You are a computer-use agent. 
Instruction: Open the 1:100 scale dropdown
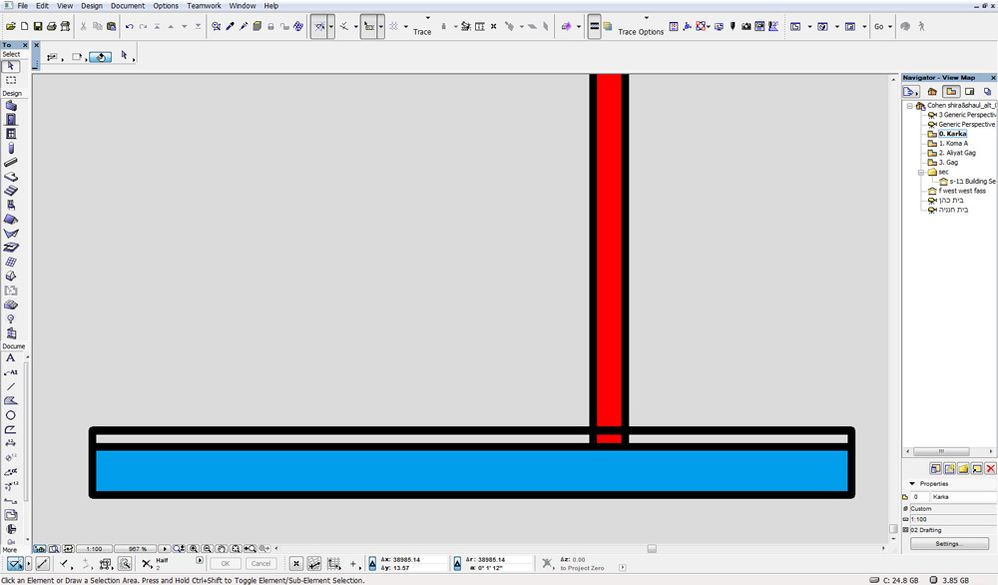tap(94, 548)
